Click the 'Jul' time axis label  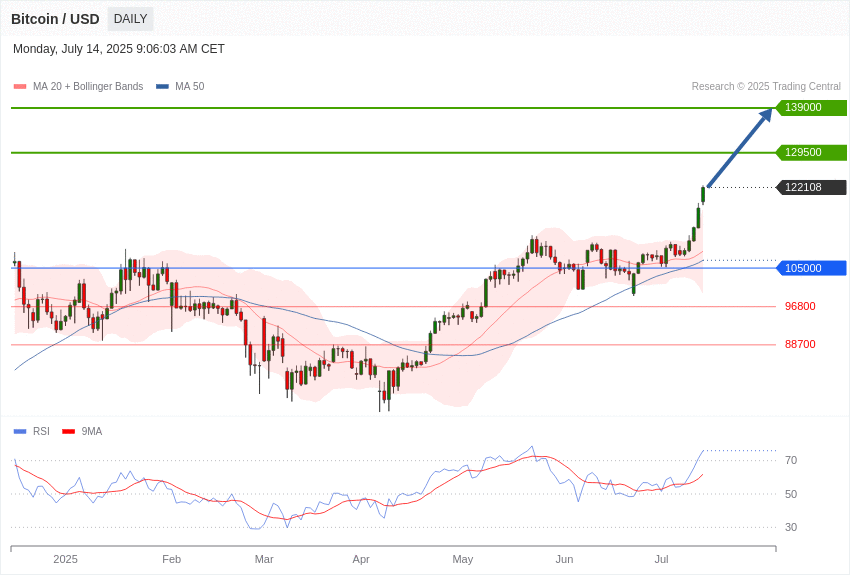coord(661,559)
